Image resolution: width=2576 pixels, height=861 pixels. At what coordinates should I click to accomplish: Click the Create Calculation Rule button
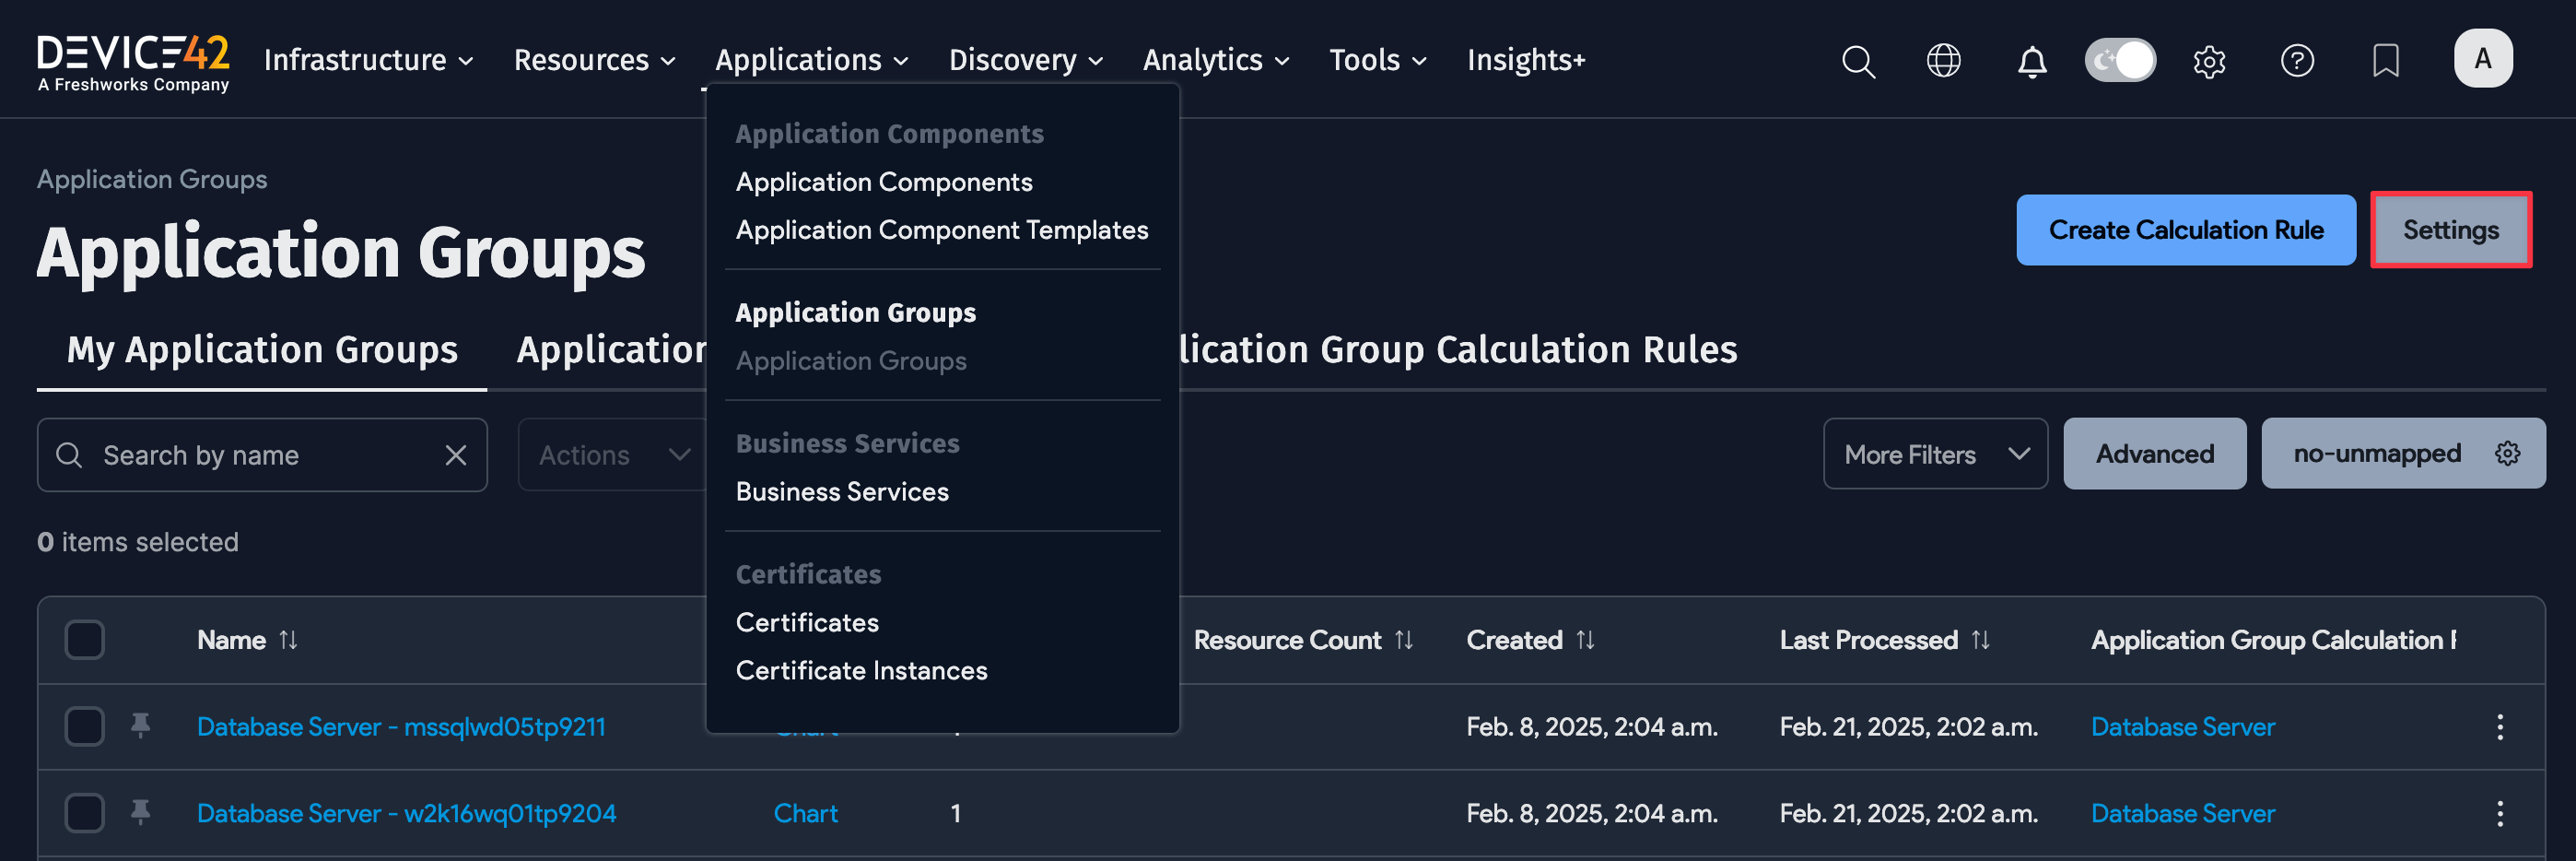coord(2186,229)
